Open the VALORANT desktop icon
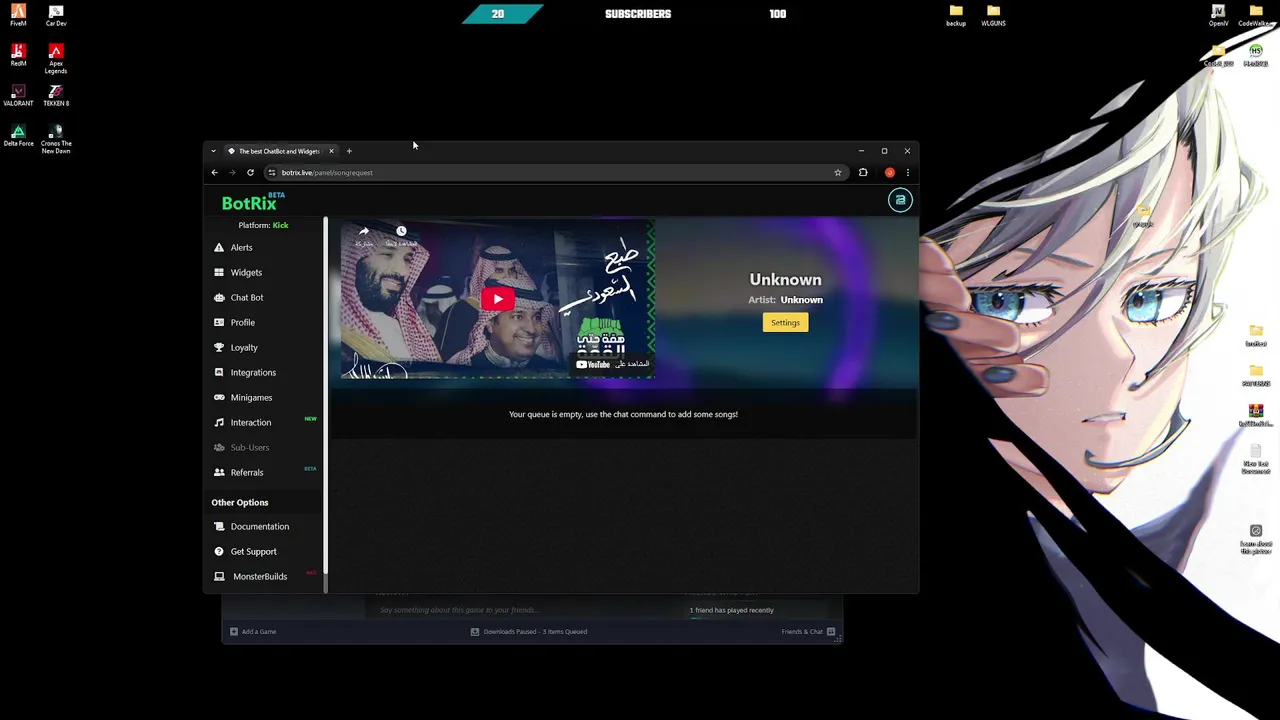Image resolution: width=1280 pixels, height=720 pixels. 18,96
